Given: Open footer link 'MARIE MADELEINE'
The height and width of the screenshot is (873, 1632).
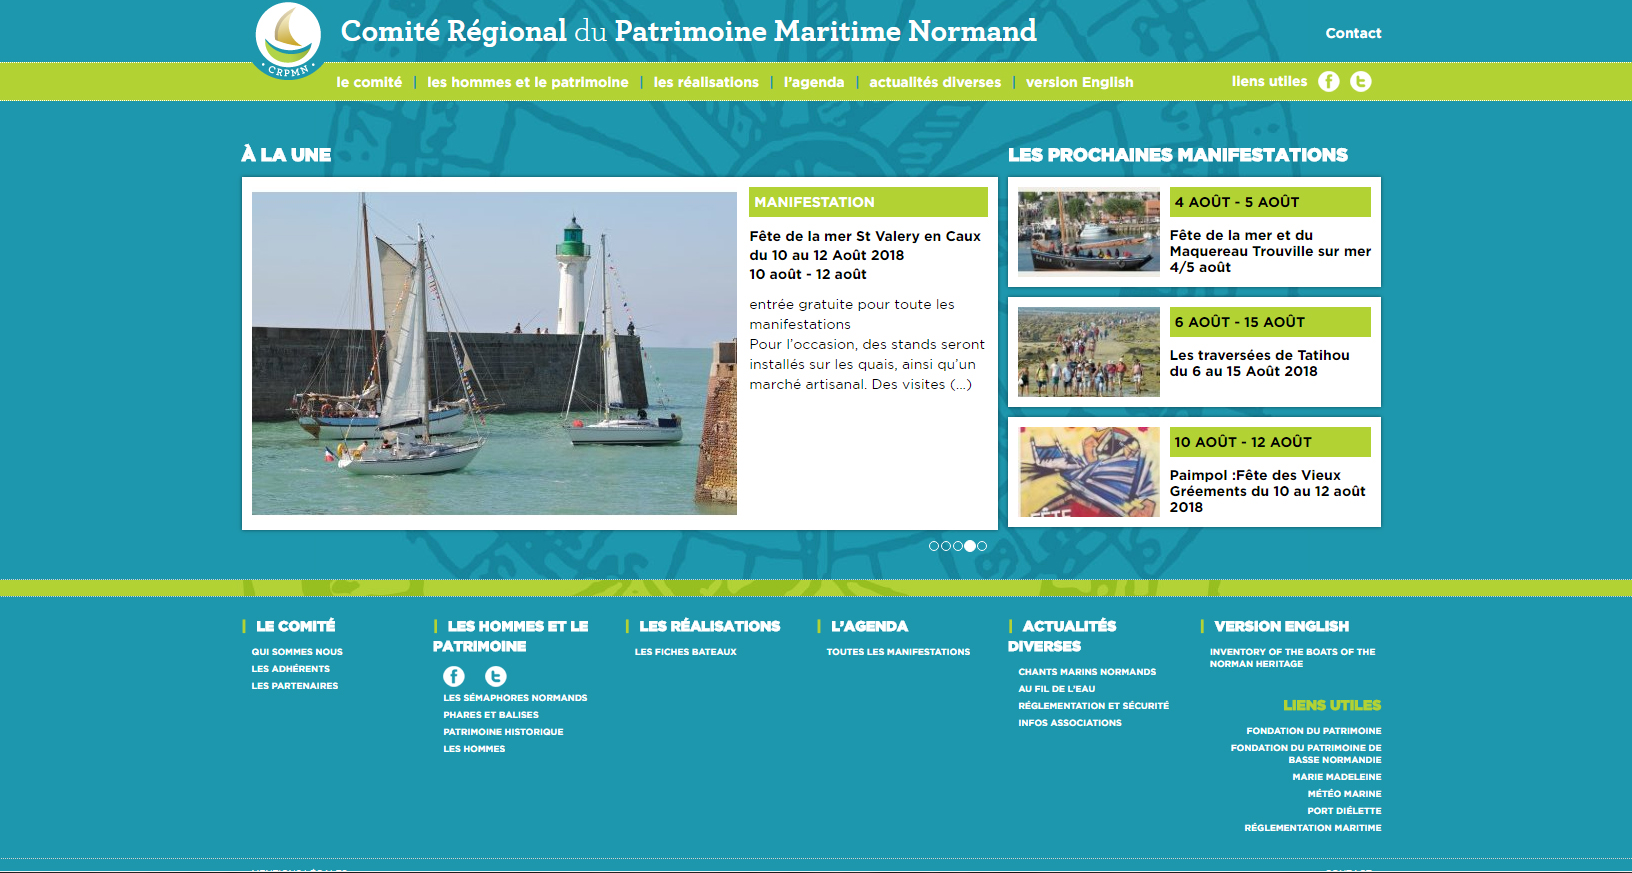Looking at the screenshot, I should (1337, 777).
